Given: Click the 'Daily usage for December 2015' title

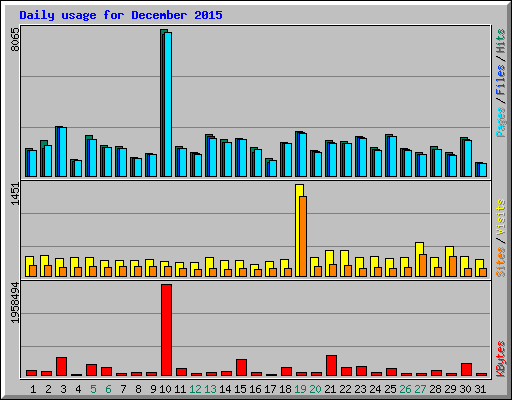Looking at the screenshot, I should [121, 15].
